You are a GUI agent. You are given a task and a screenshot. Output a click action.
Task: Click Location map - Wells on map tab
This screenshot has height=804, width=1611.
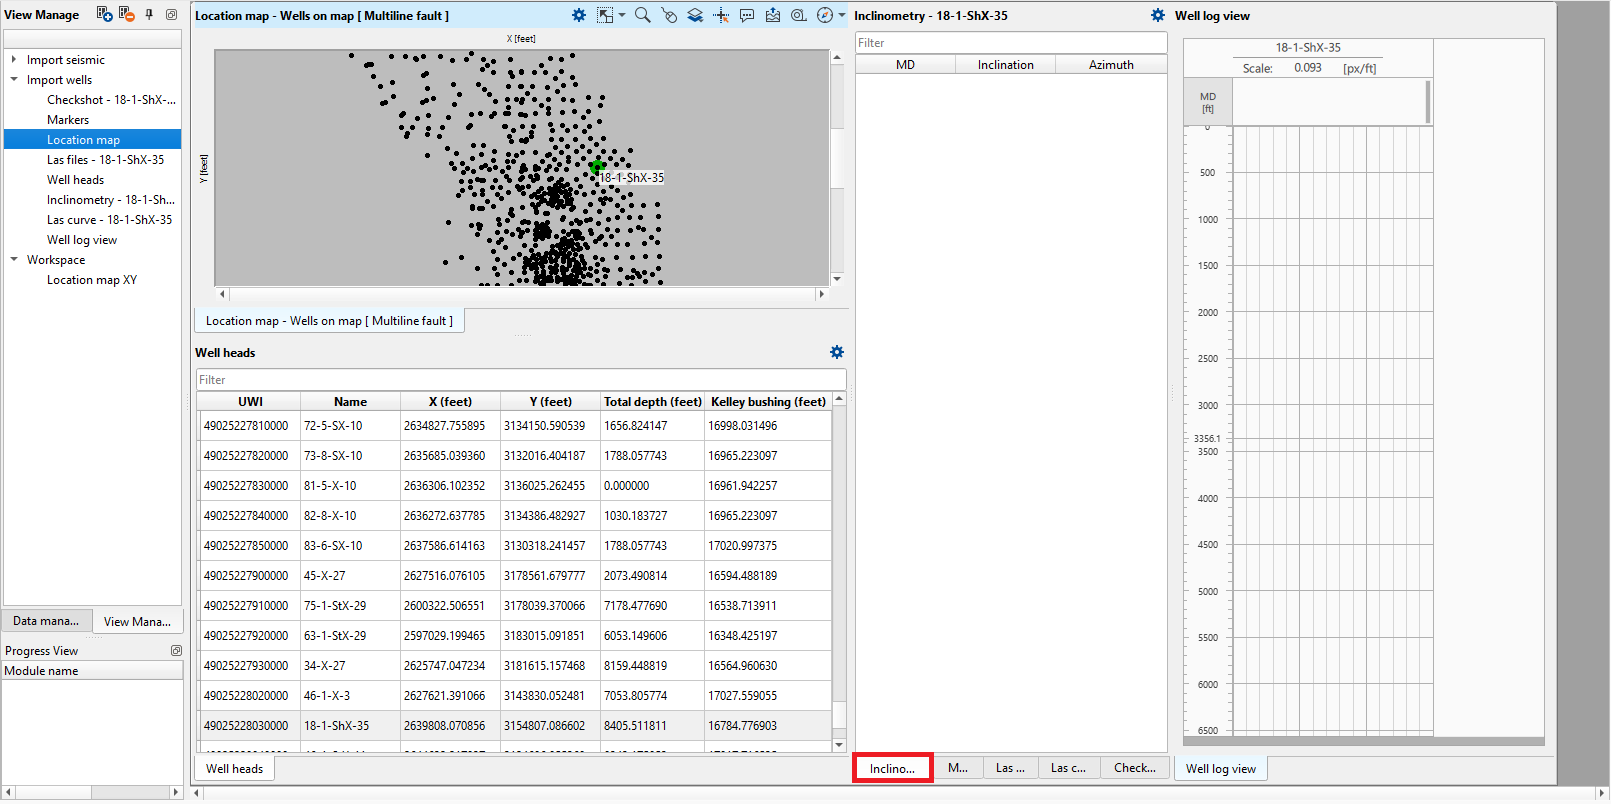329,321
